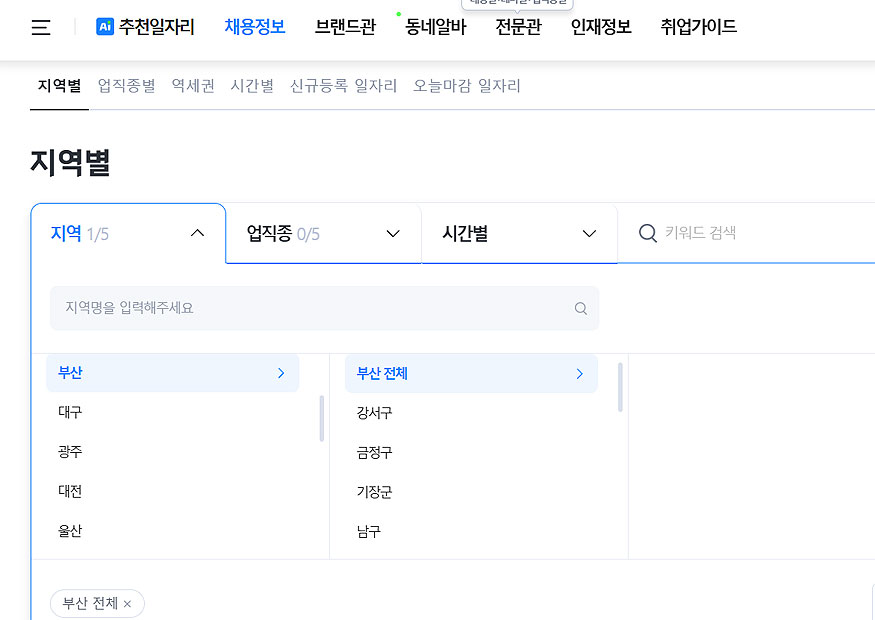Select 부산 in the city list

coord(172,373)
